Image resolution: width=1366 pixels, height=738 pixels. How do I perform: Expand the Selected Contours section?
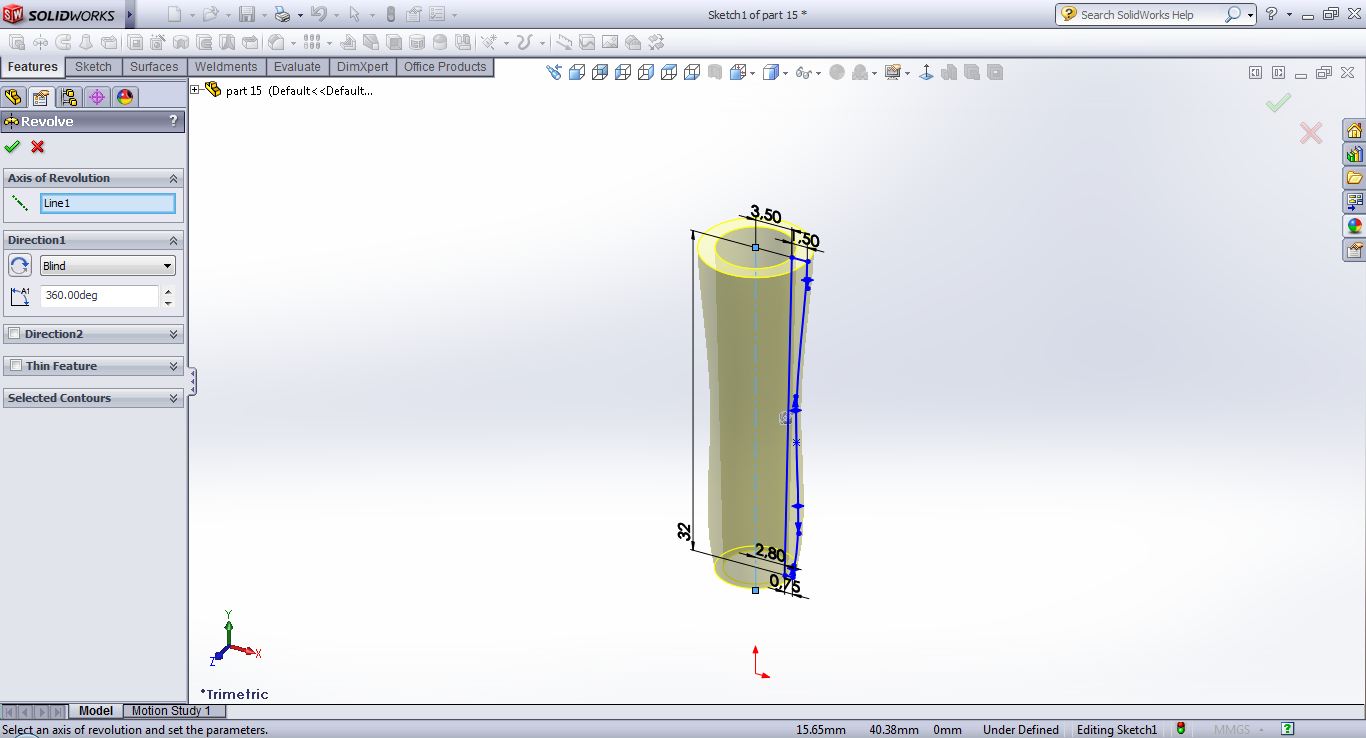pyautogui.click(x=174, y=398)
